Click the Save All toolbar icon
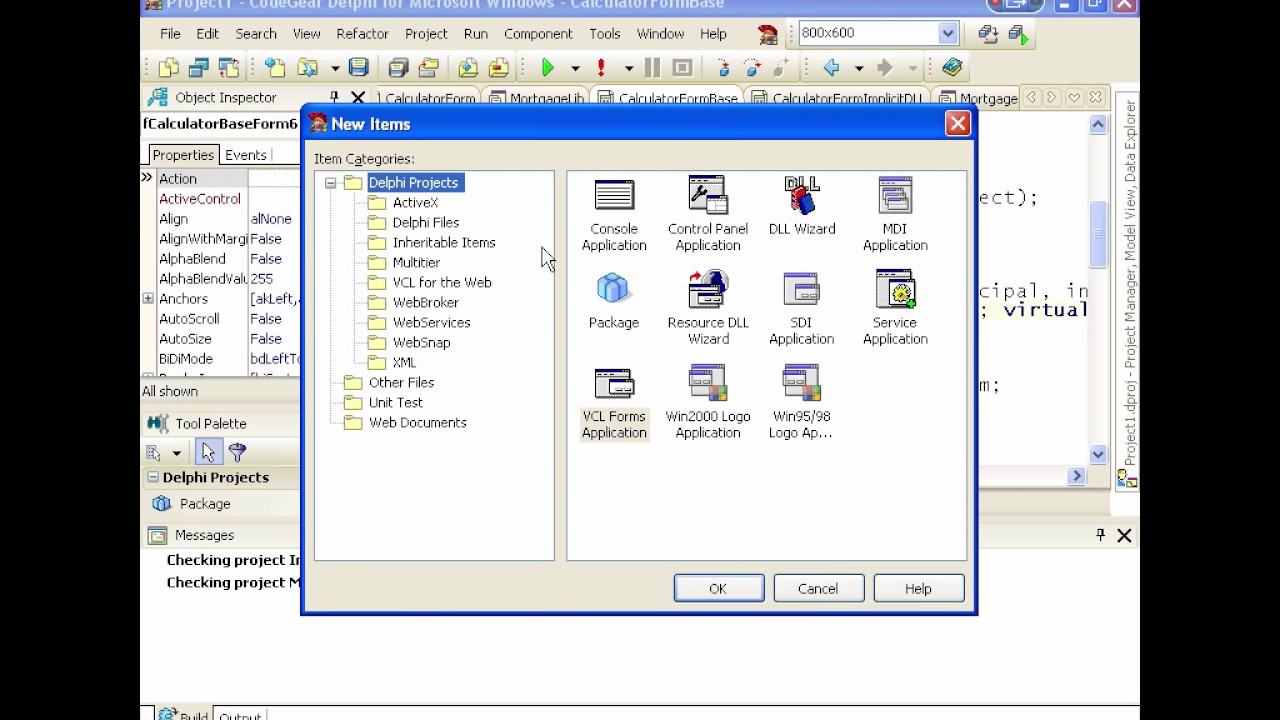Screen dimensions: 1280x720 point(398,68)
